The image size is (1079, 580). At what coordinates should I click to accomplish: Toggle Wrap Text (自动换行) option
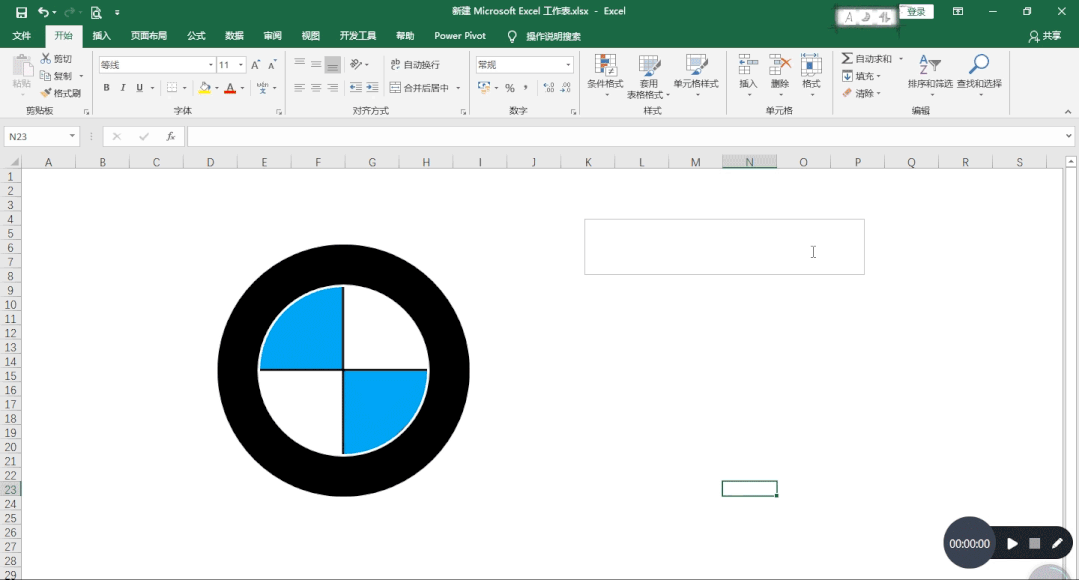pyautogui.click(x=415, y=65)
